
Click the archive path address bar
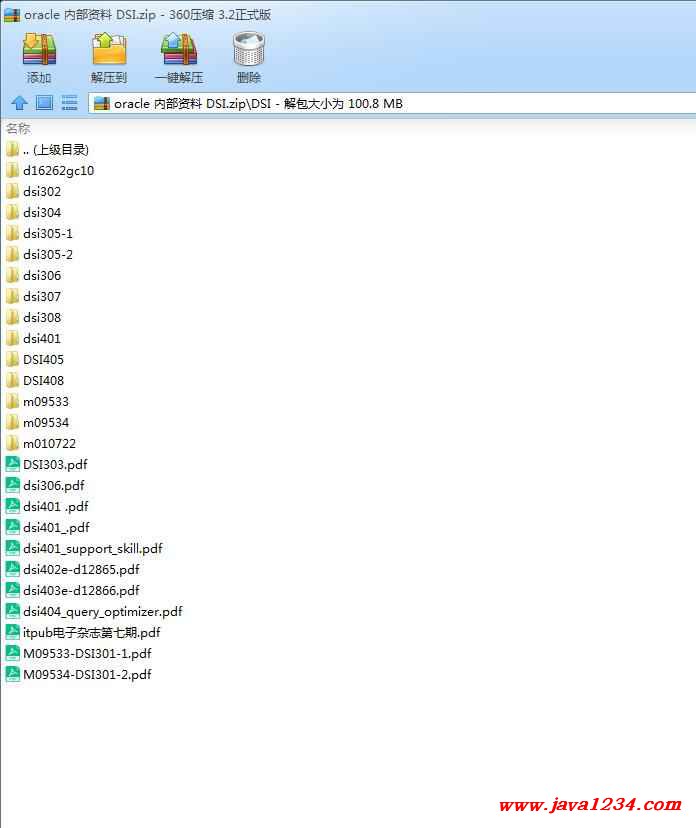pos(392,104)
